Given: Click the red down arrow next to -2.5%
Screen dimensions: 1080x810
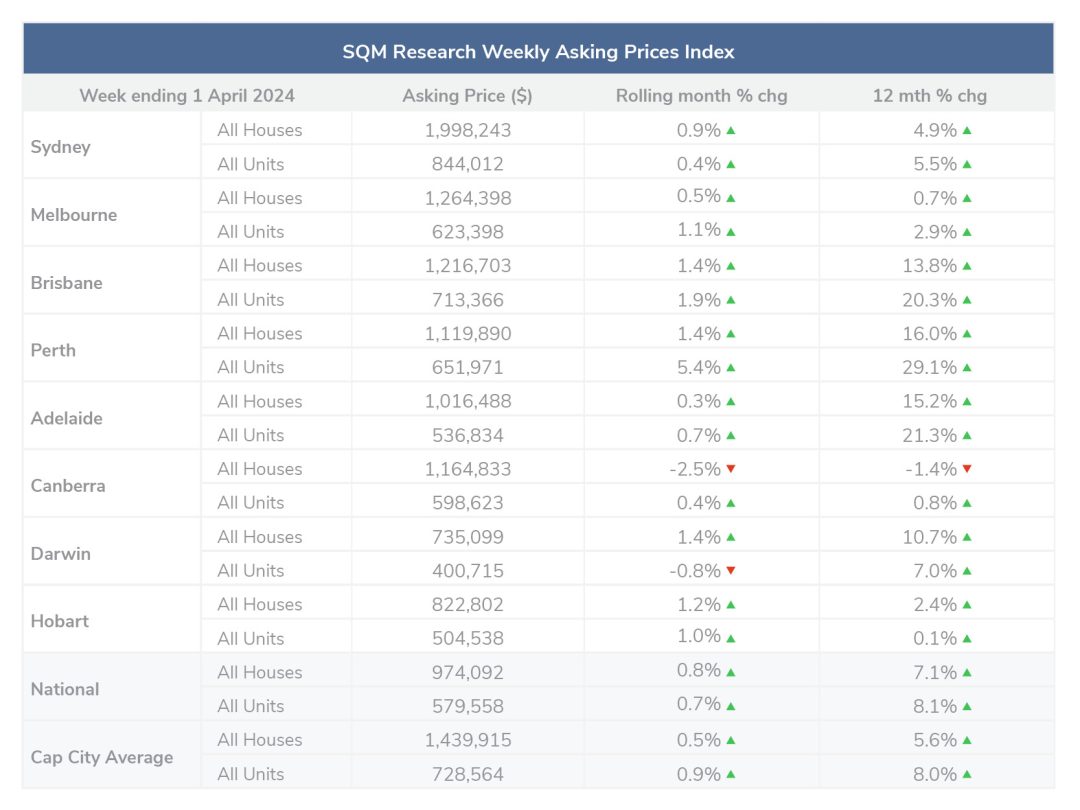Looking at the screenshot, I should [731, 468].
